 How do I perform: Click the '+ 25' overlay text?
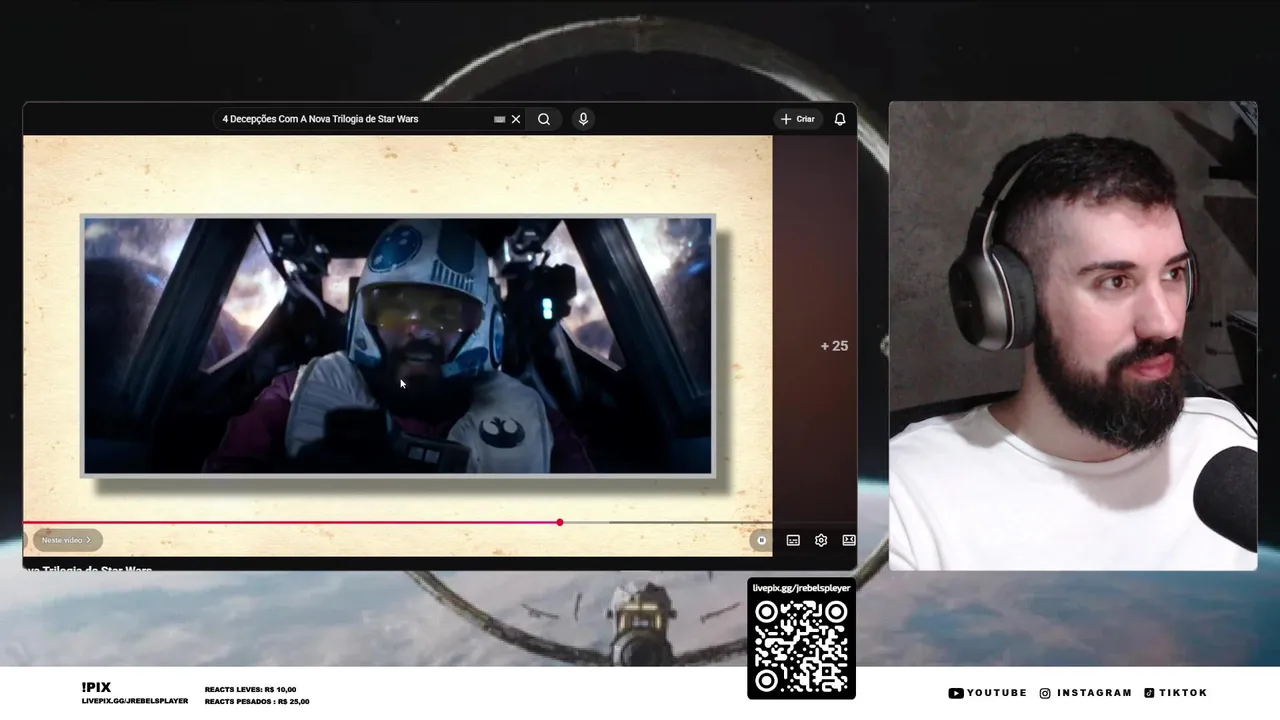[x=834, y=346]
